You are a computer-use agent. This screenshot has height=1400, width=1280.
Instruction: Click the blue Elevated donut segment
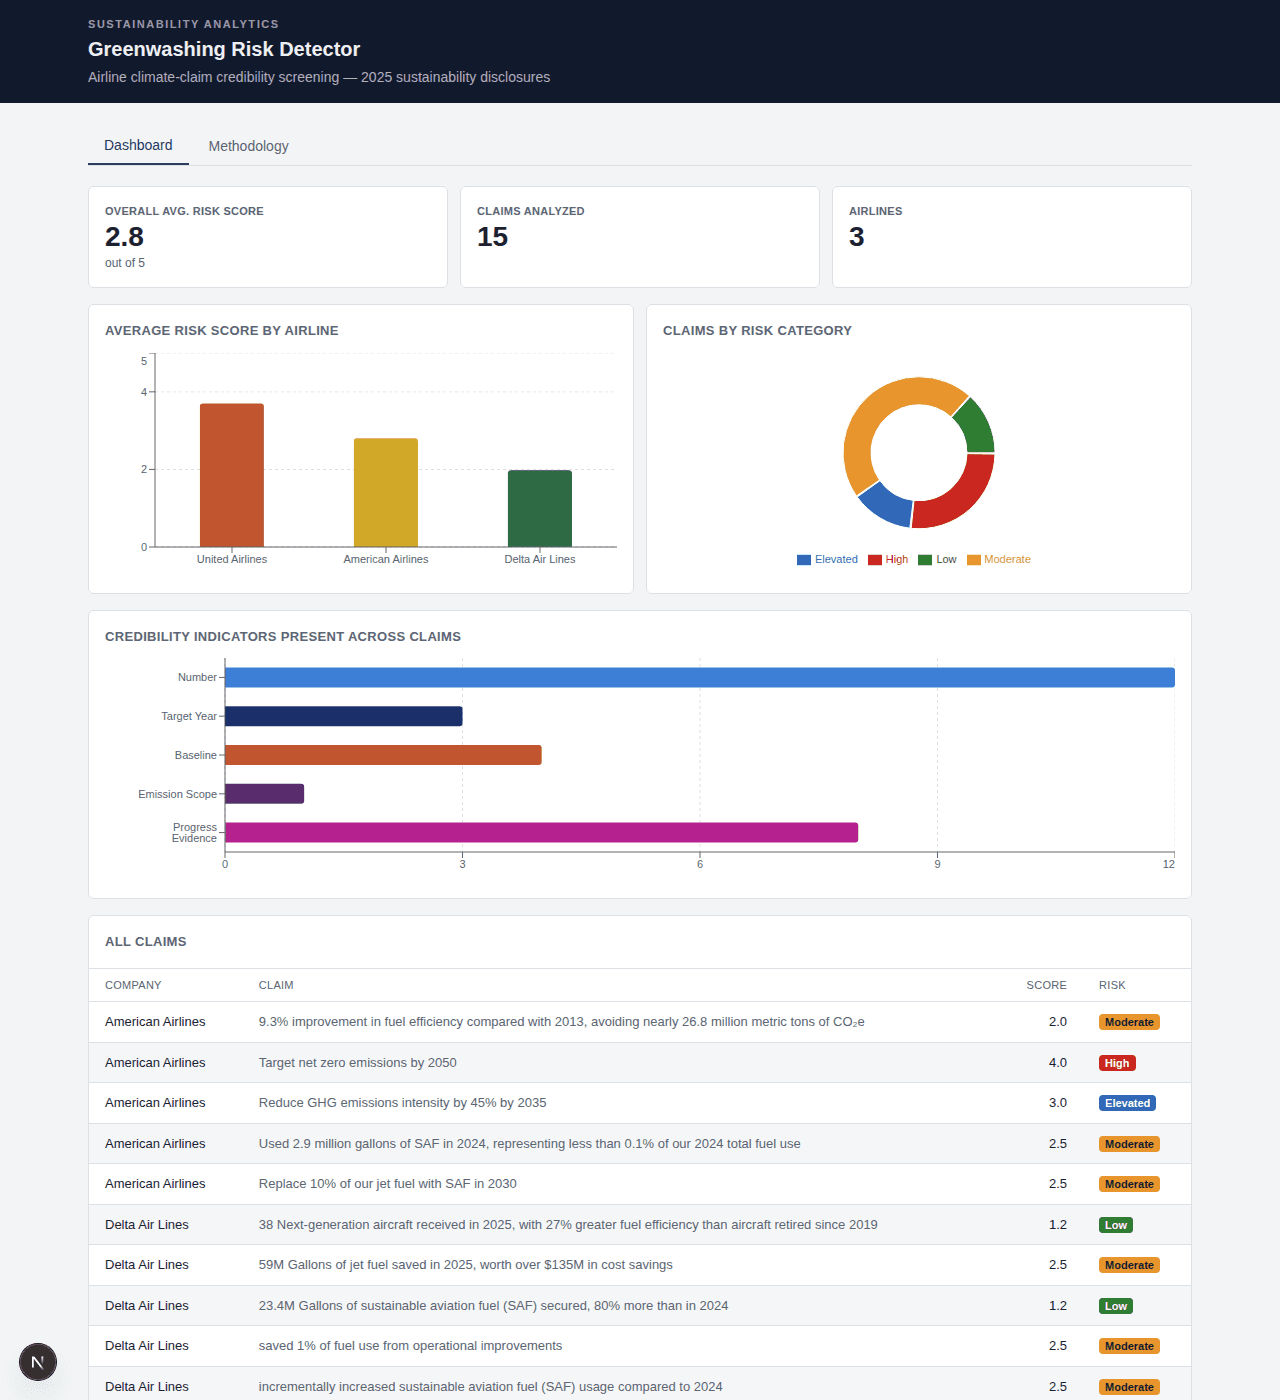point(888,505)
